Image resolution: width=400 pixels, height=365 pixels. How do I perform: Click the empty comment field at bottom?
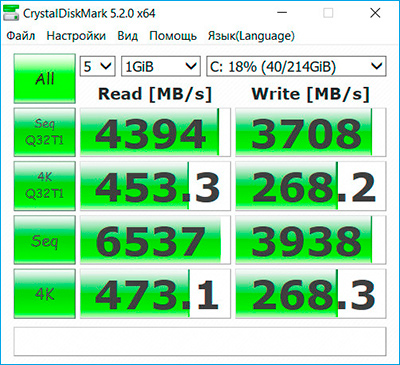point(200,341)
